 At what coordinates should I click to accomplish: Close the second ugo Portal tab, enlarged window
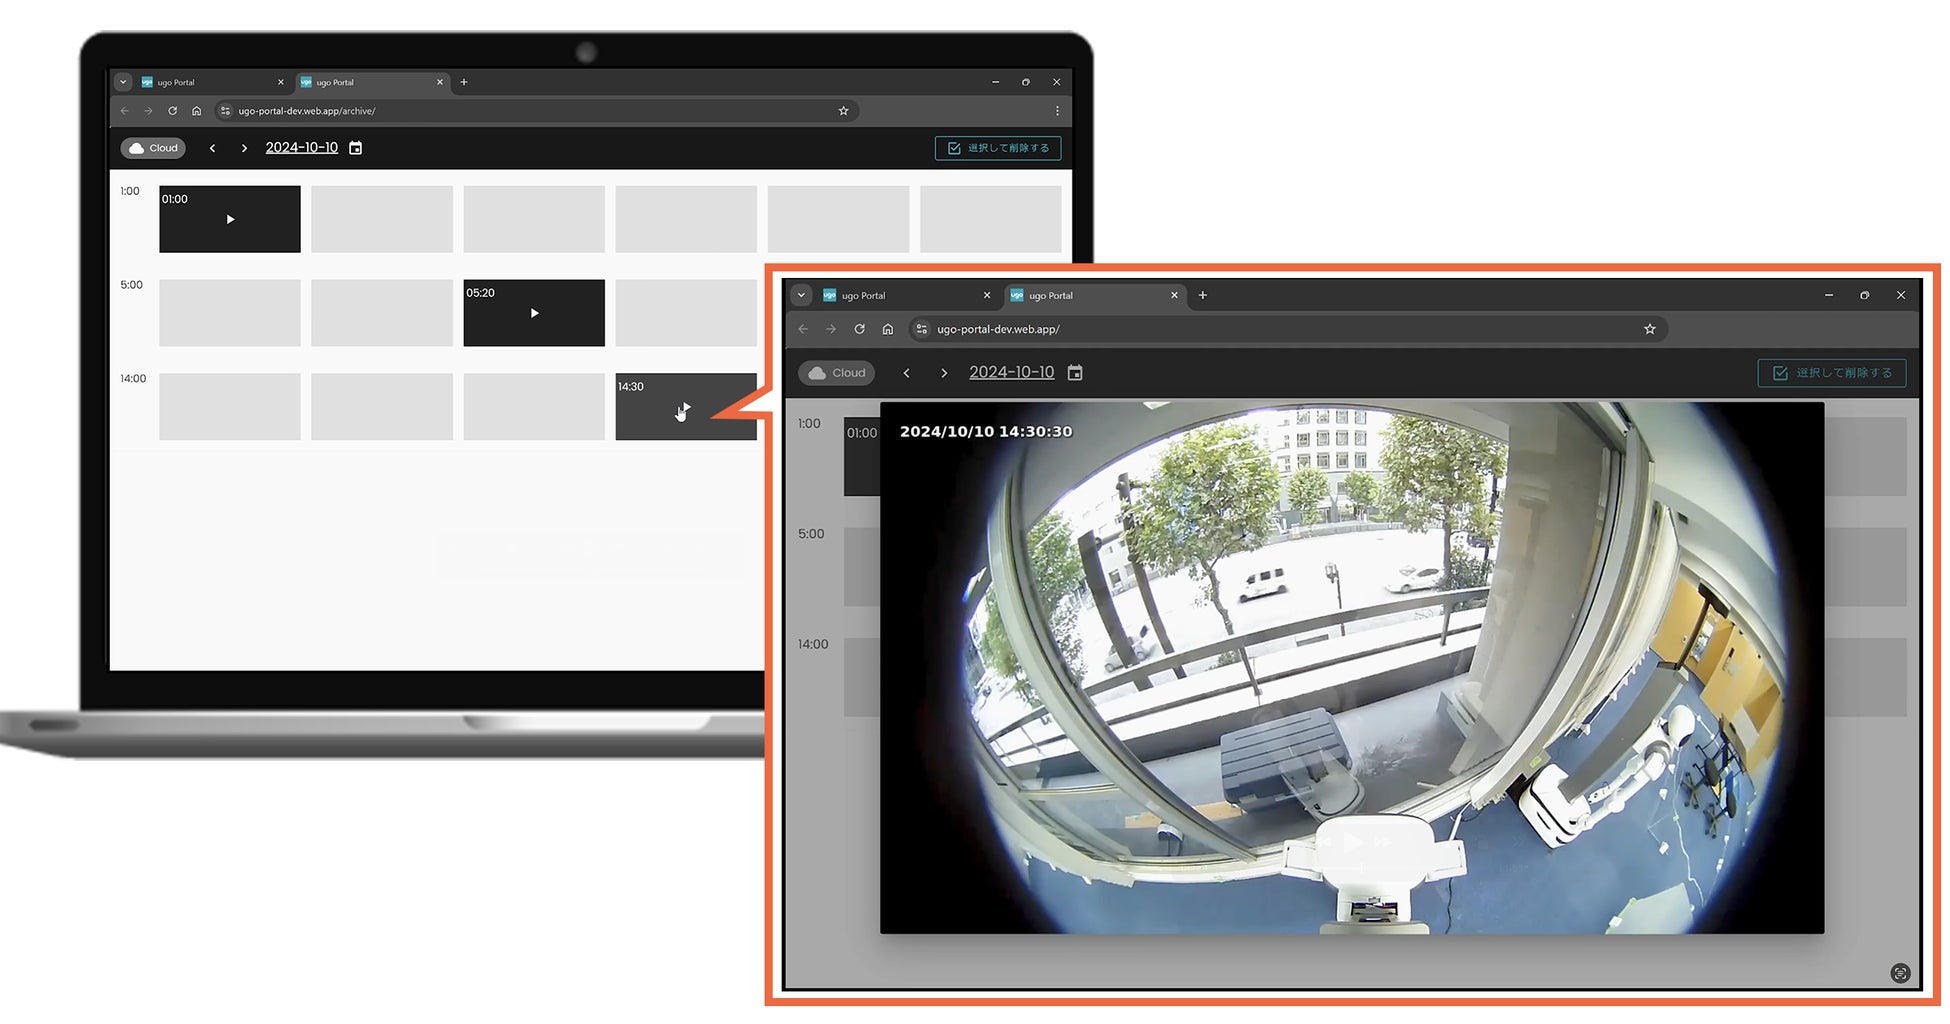coord(1175,295)
